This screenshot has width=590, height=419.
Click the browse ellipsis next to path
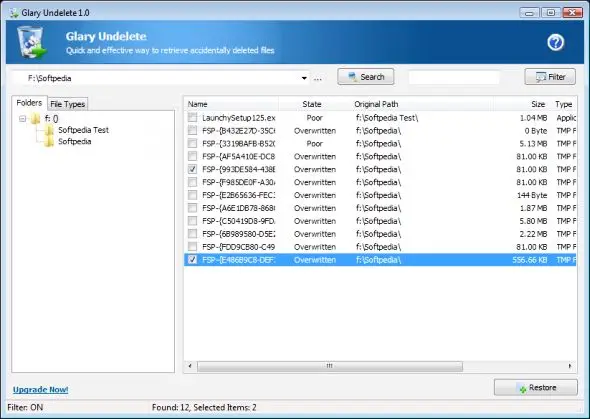pyautogui.click(x=318, y=79)
